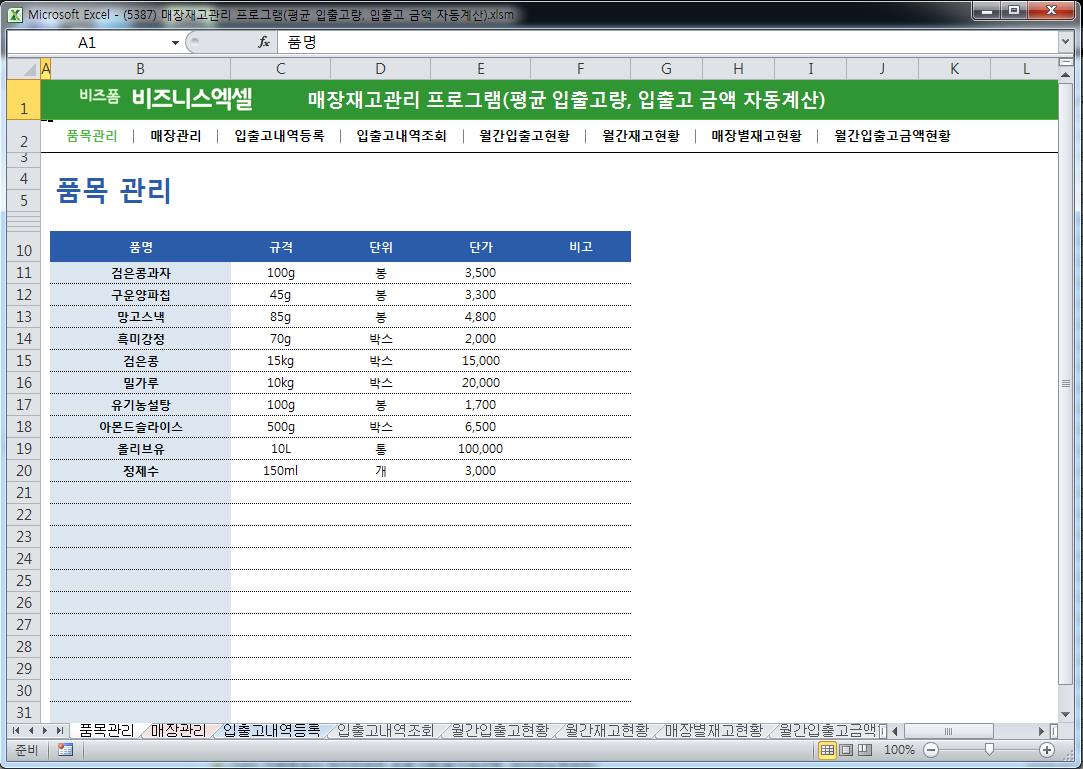Screen dimensions: 1083x769
Task: Select the 망고스낵 cell
Action: pyautogui.click(x=140, y=317)
